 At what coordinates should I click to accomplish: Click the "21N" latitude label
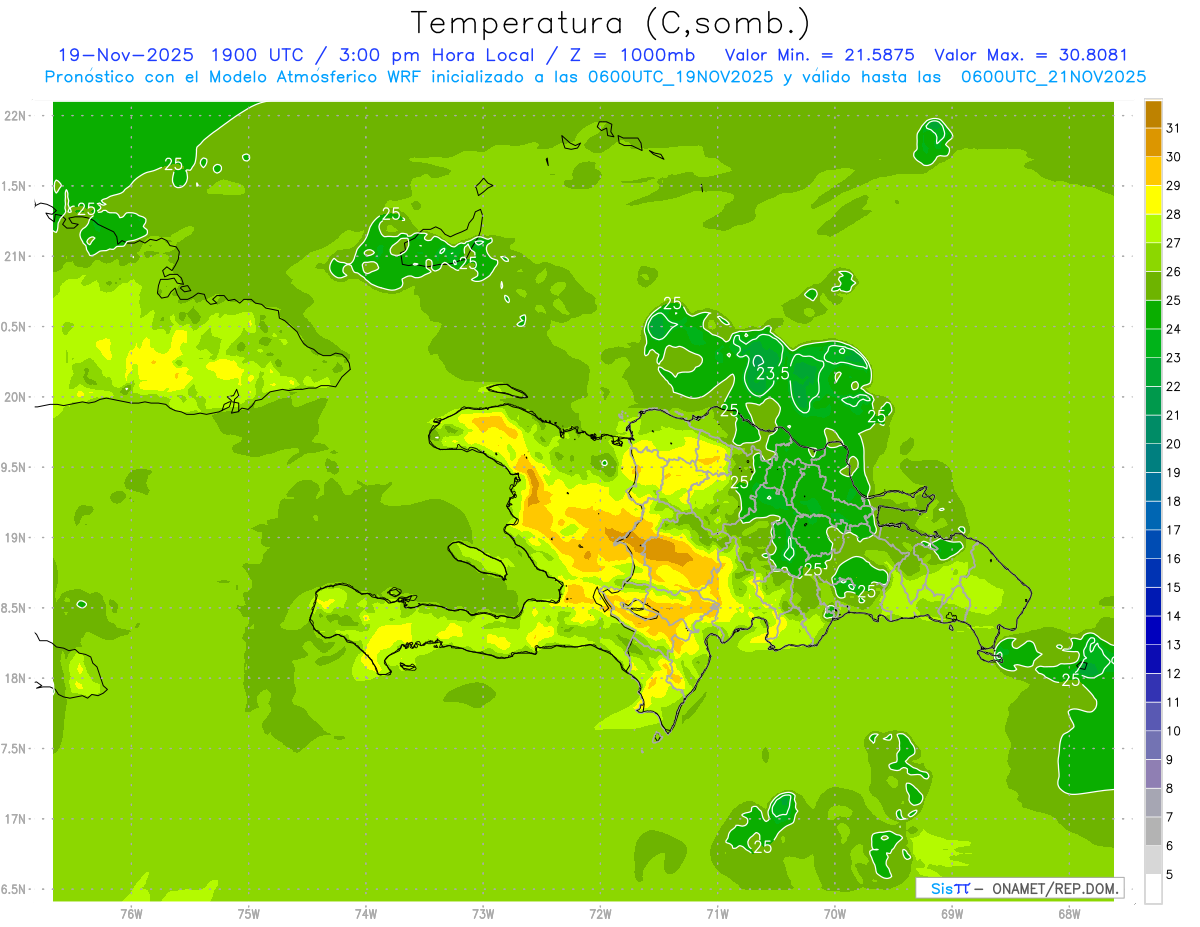point(15,256)
